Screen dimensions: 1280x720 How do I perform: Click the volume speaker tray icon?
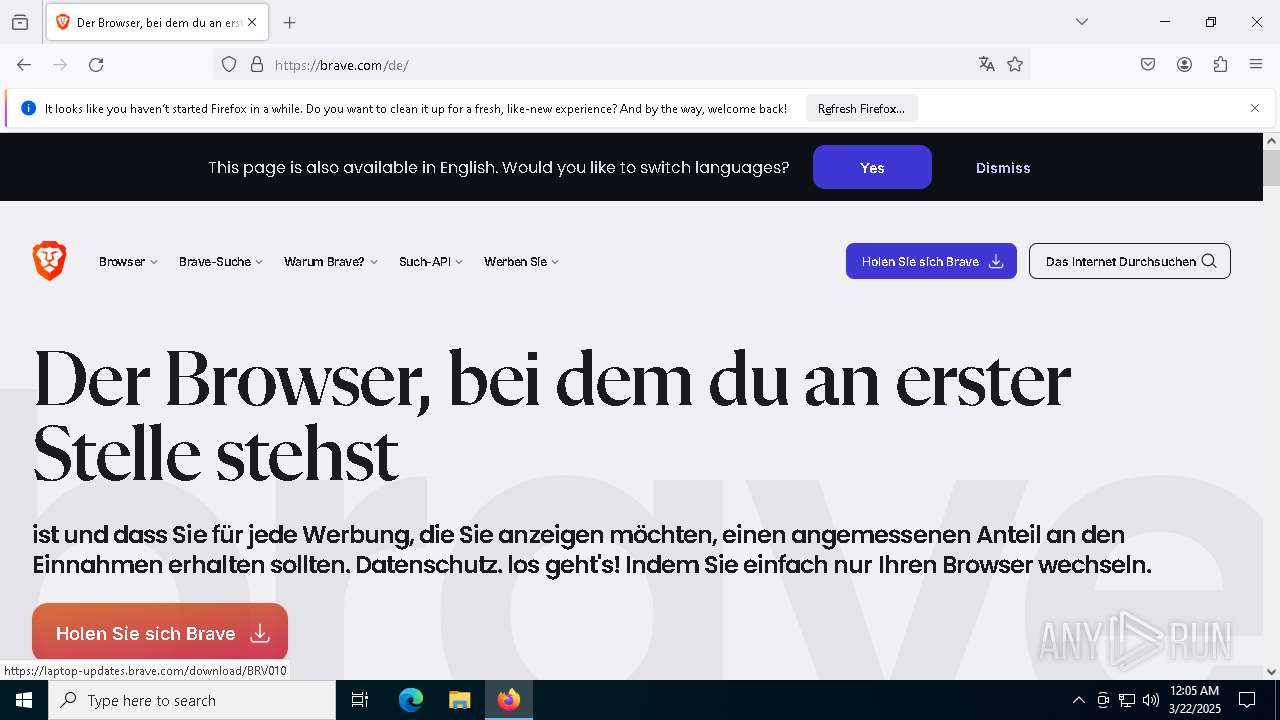[x=1151, y=700]
